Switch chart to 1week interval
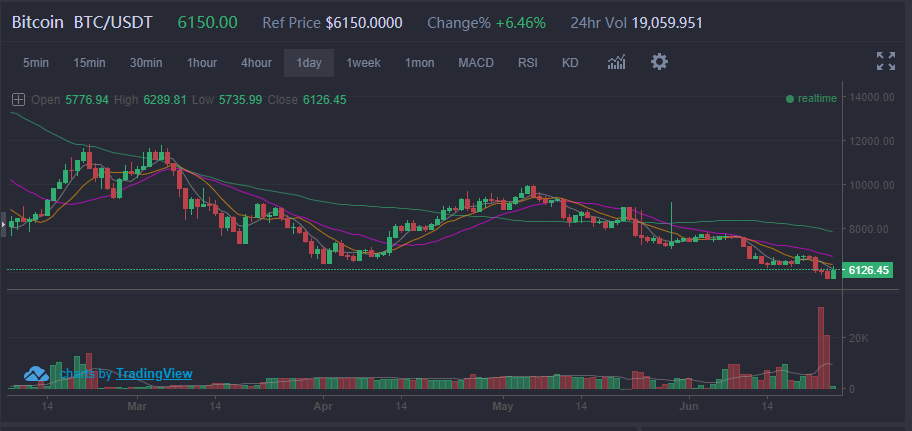Viewport: 912px width, 431px height. click(x=363, y=63)
